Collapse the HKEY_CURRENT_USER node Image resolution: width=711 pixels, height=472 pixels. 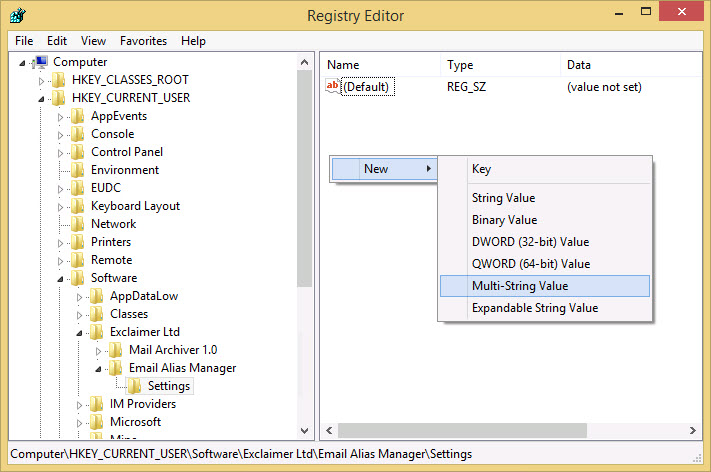tap(41, 99)
